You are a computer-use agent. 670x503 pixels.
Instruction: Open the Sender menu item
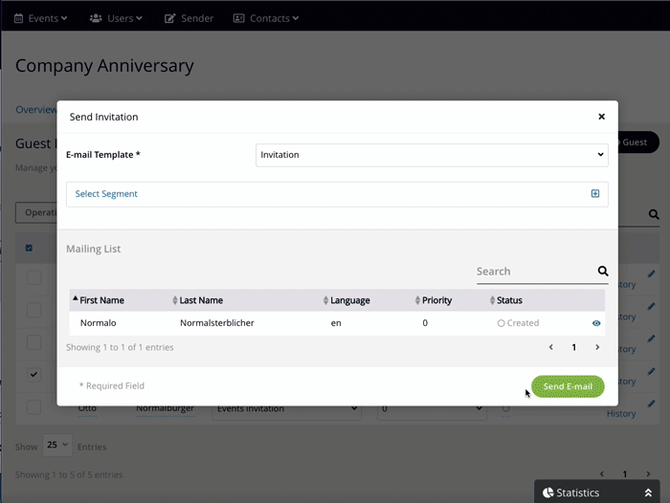[189, 18]
